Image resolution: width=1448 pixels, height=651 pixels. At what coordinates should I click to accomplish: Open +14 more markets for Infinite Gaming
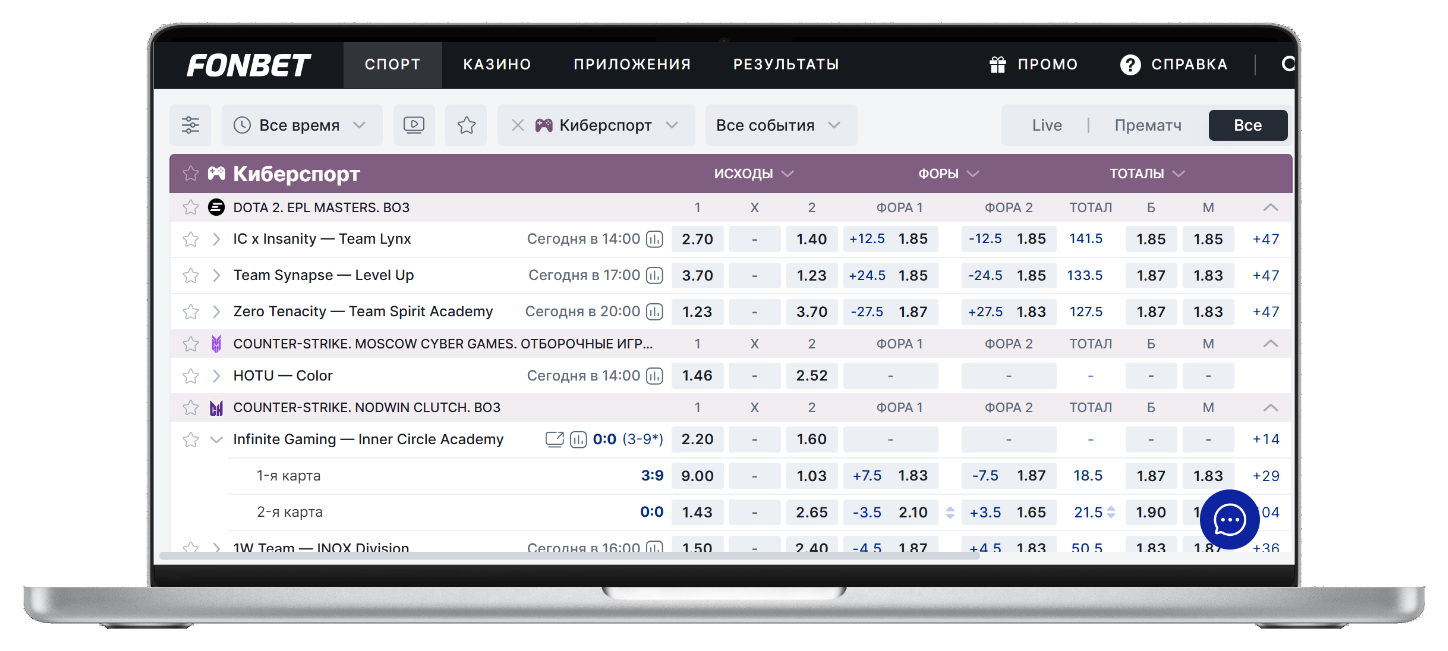pyautogui.click(x=1266, y=439)
